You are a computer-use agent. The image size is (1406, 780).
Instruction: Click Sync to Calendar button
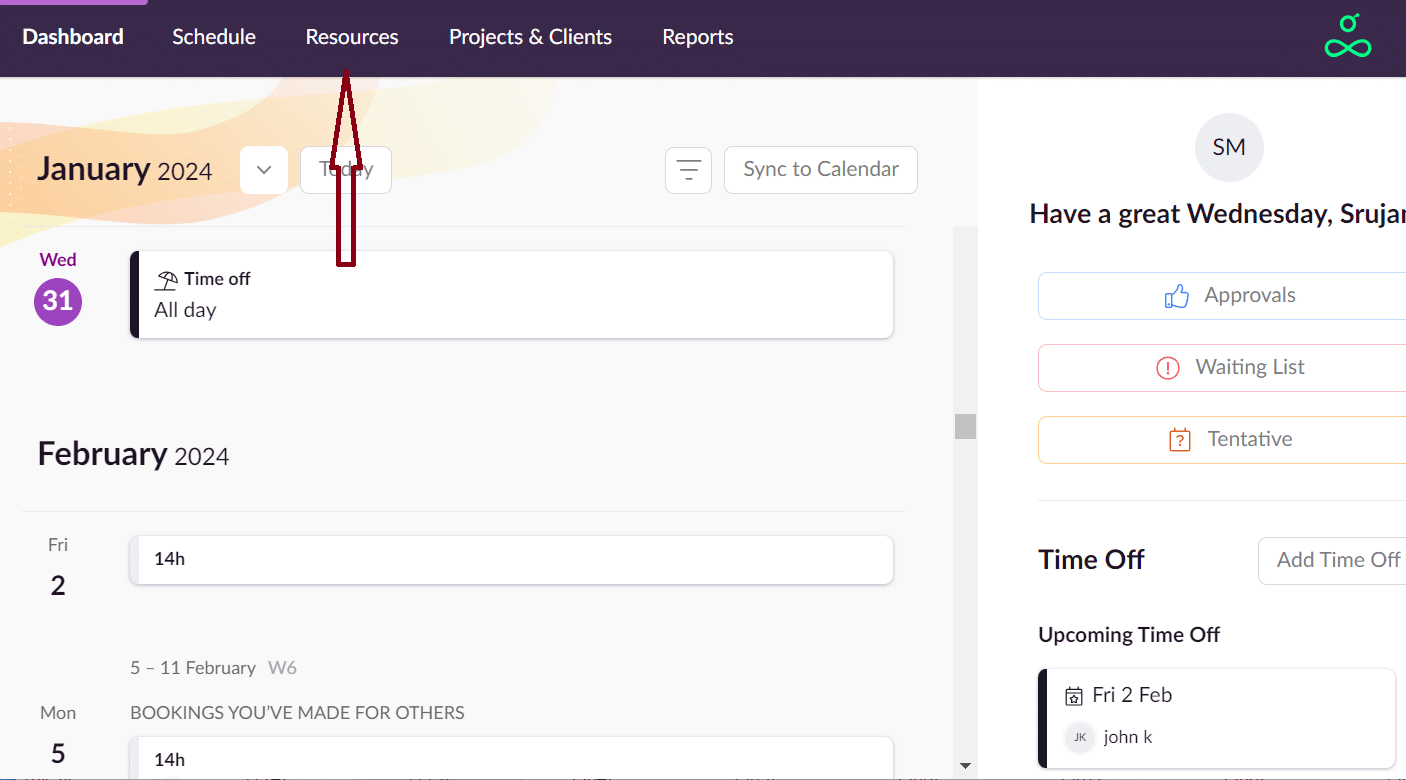pyautogui.click(x=821, y=170)
